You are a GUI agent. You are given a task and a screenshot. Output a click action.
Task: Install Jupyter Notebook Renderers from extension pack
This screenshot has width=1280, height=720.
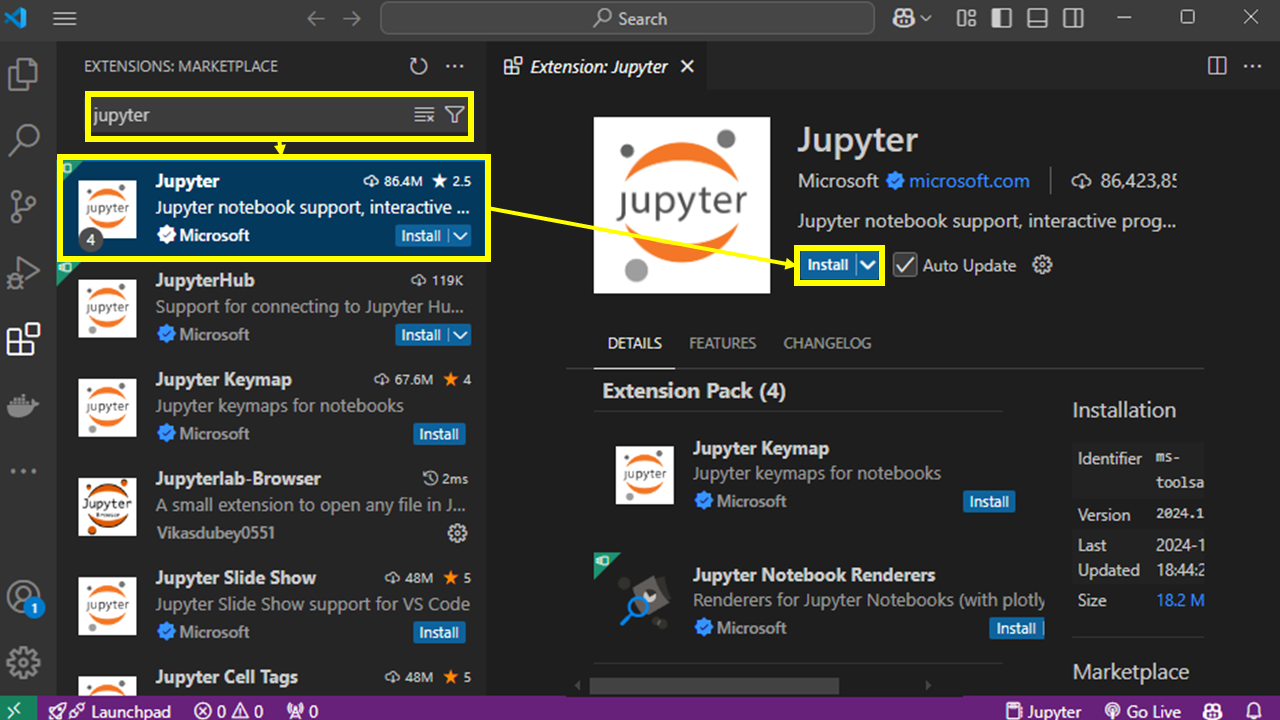pos(1016,628)
